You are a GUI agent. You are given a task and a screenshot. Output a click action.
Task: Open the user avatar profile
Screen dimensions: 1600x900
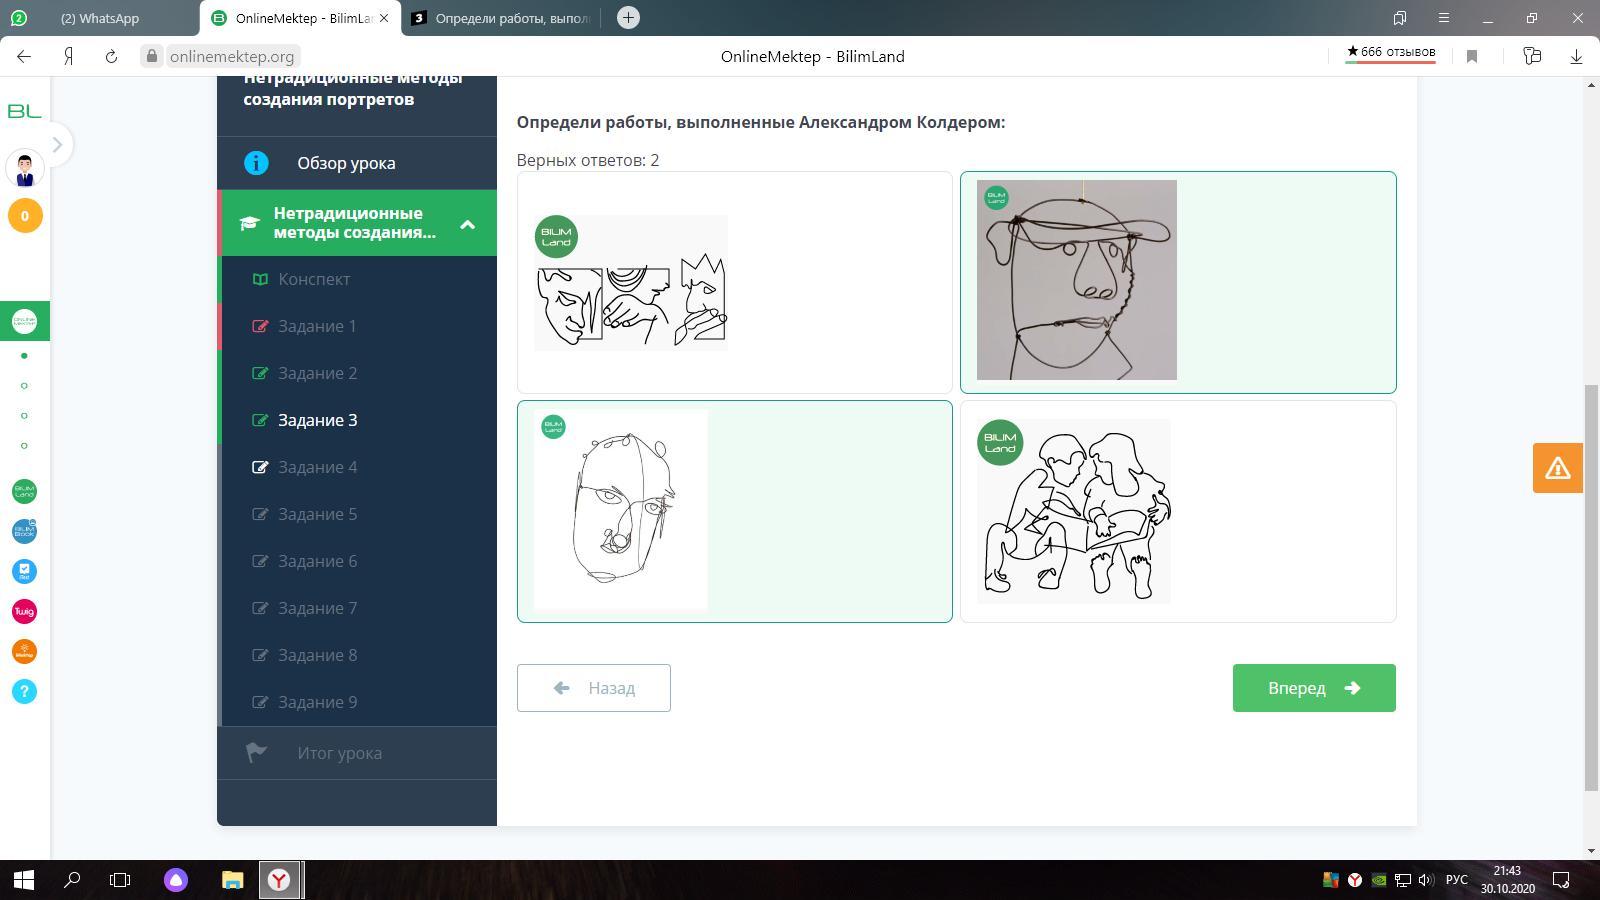(x=25, y=168)
